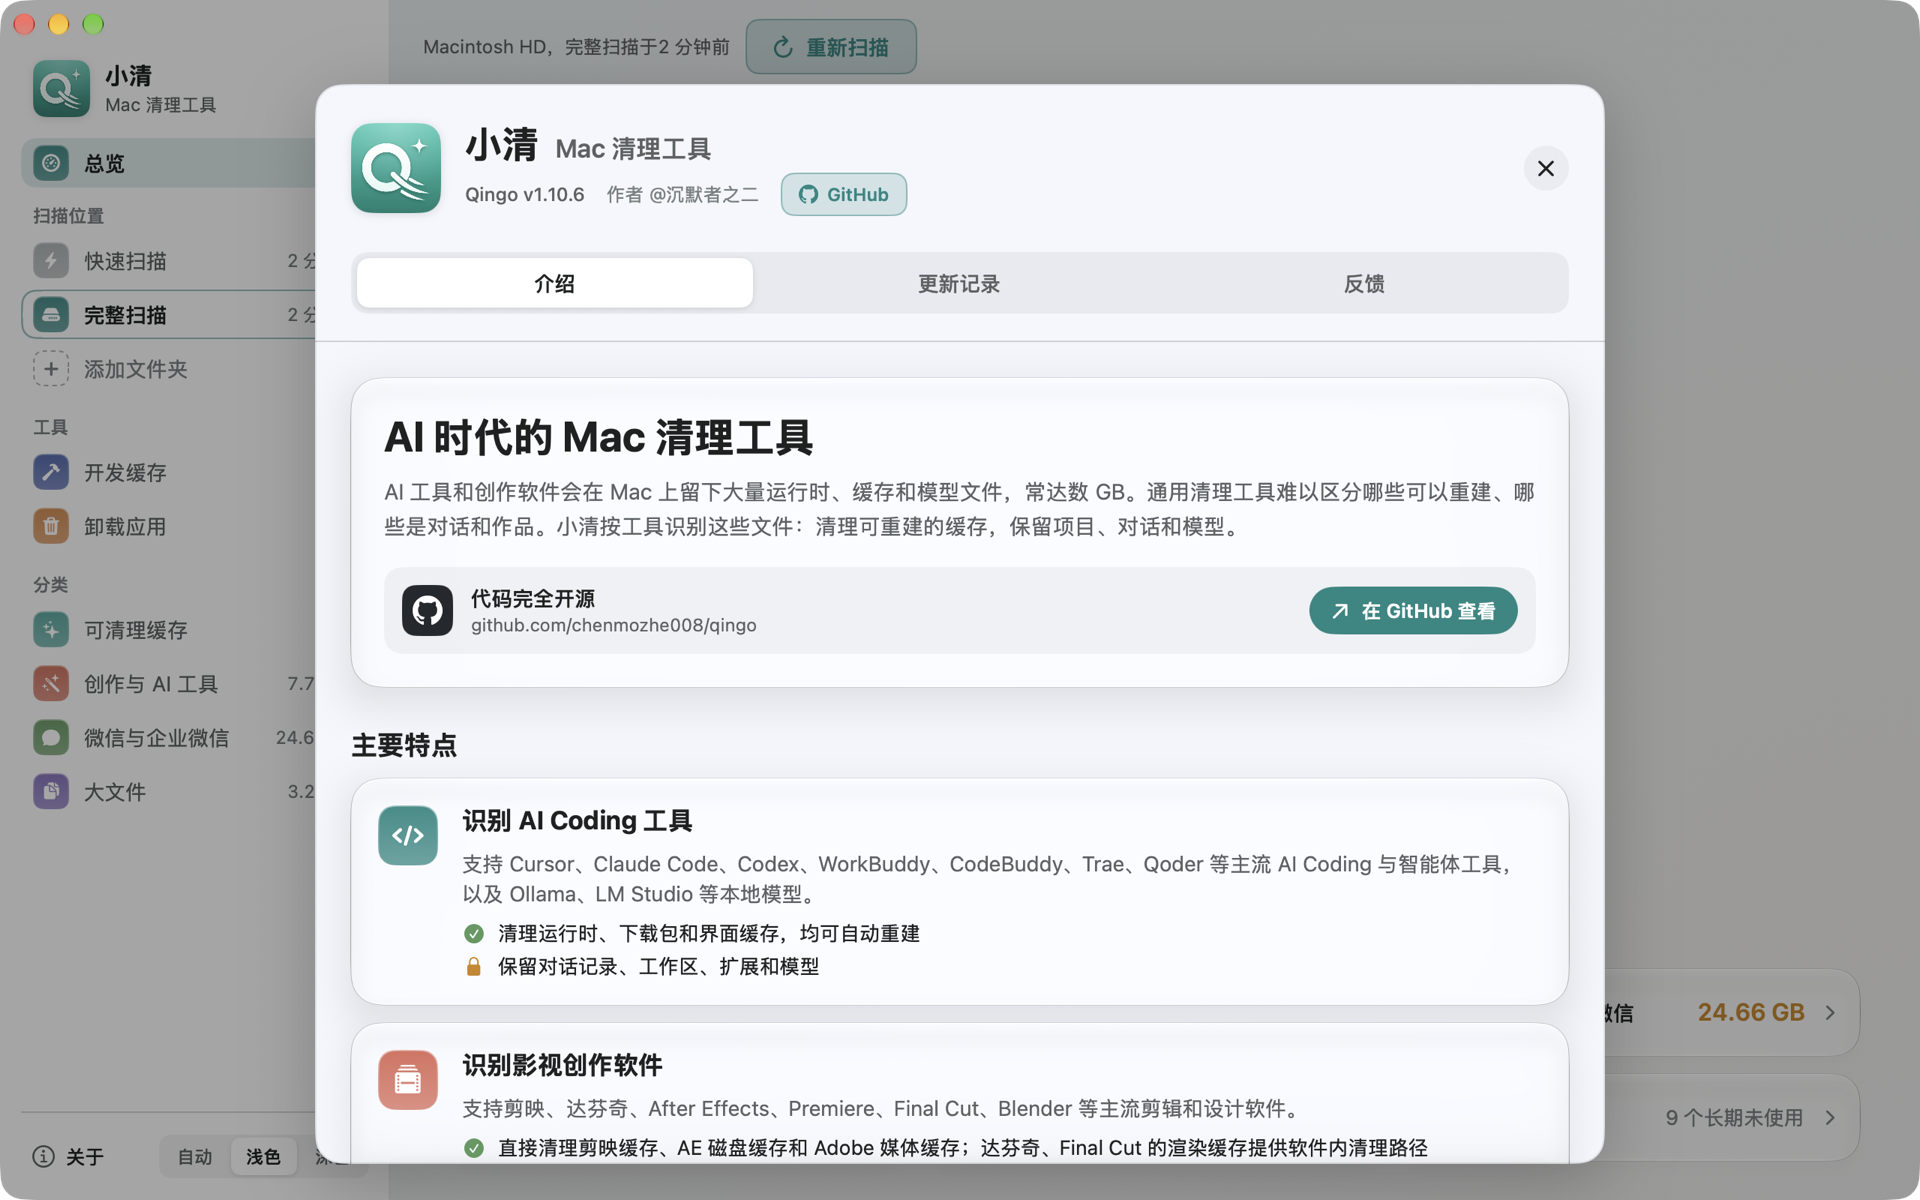Image resolution: width=1920 pixels, height=1200 pixels.
Task: Open the 微信与企业微信 chat icon
Action: pos(51,738)
